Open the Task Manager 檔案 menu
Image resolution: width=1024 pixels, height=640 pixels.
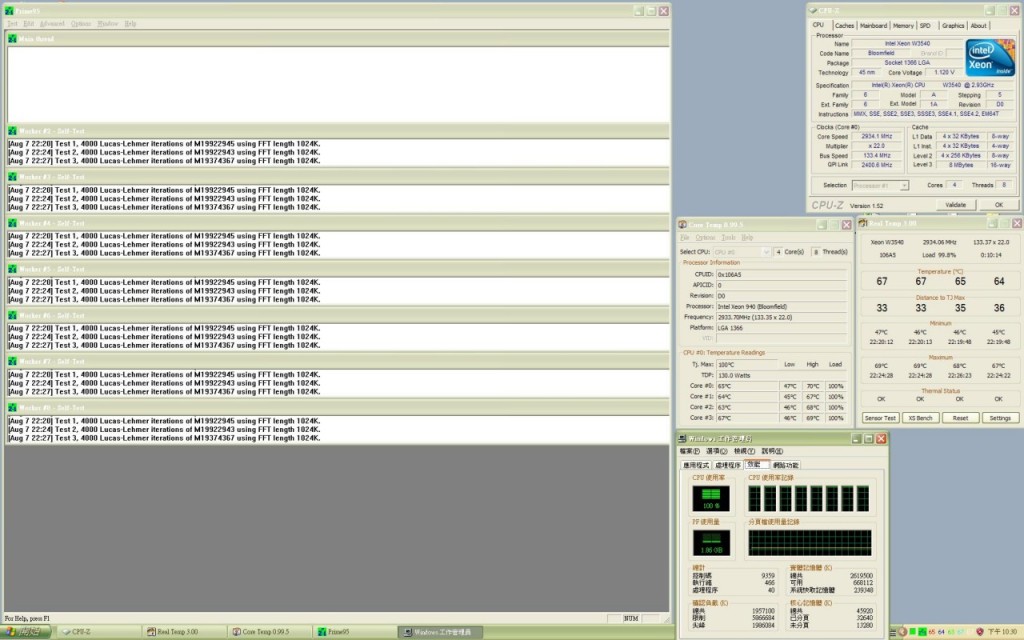tap(690, 451)
